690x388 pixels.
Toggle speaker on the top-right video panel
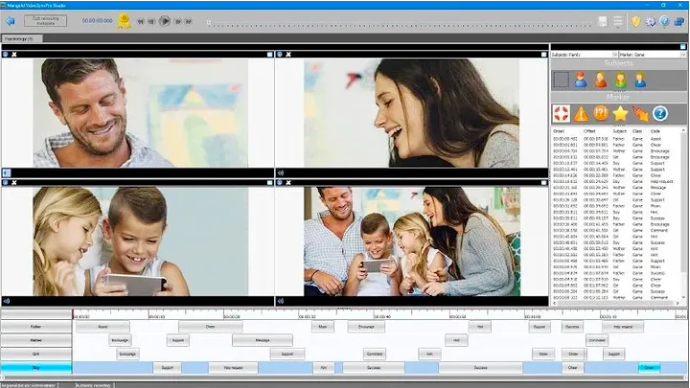(281, 173)
